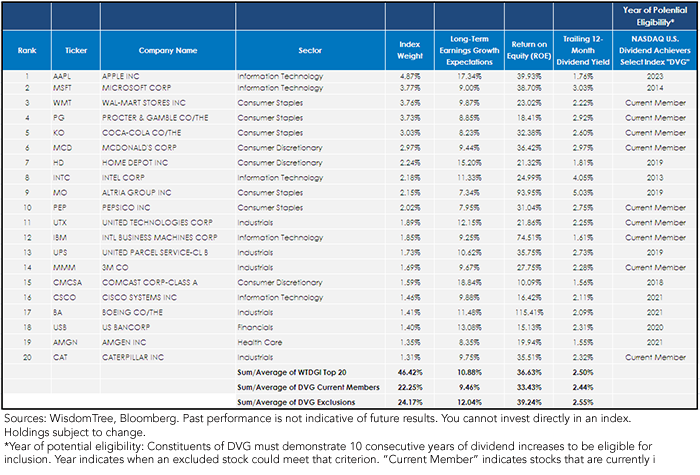Click the Index Weight column header
The image size is (700, 475).
(x=410, y=50)
